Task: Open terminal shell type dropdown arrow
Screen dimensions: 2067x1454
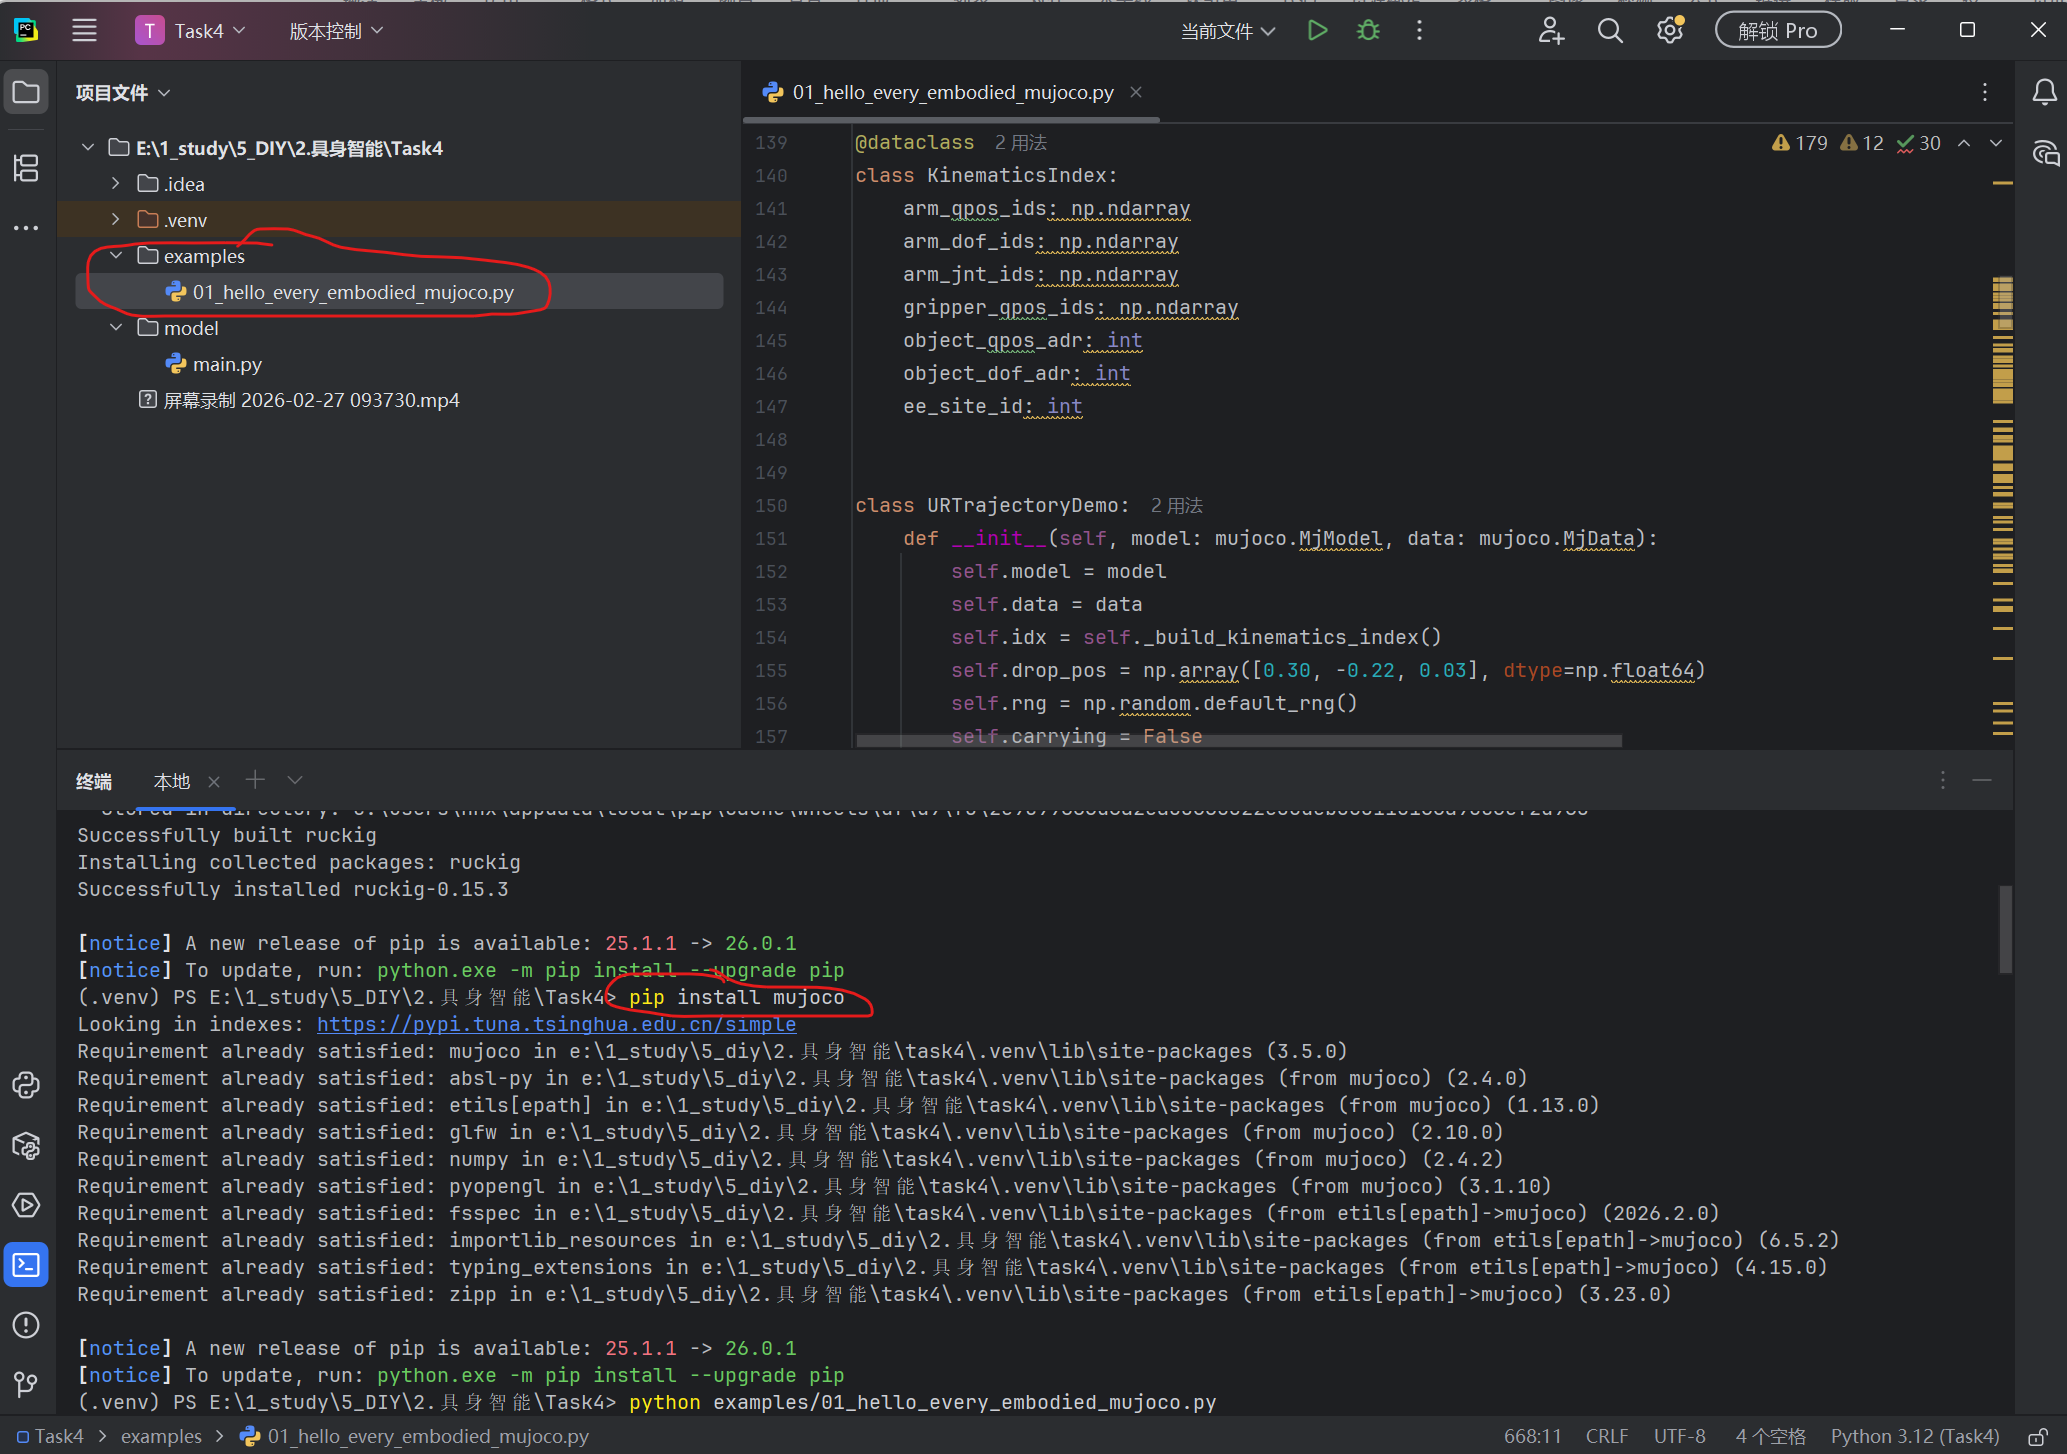Action: coord(295,780)
